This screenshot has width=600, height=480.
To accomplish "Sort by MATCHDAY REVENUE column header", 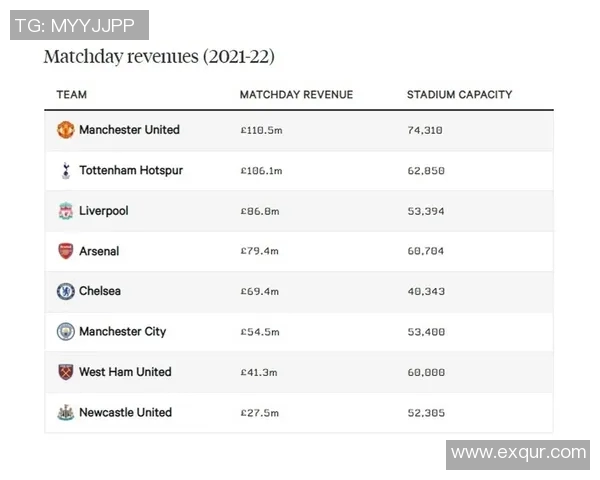I will [x=296, y=95].
